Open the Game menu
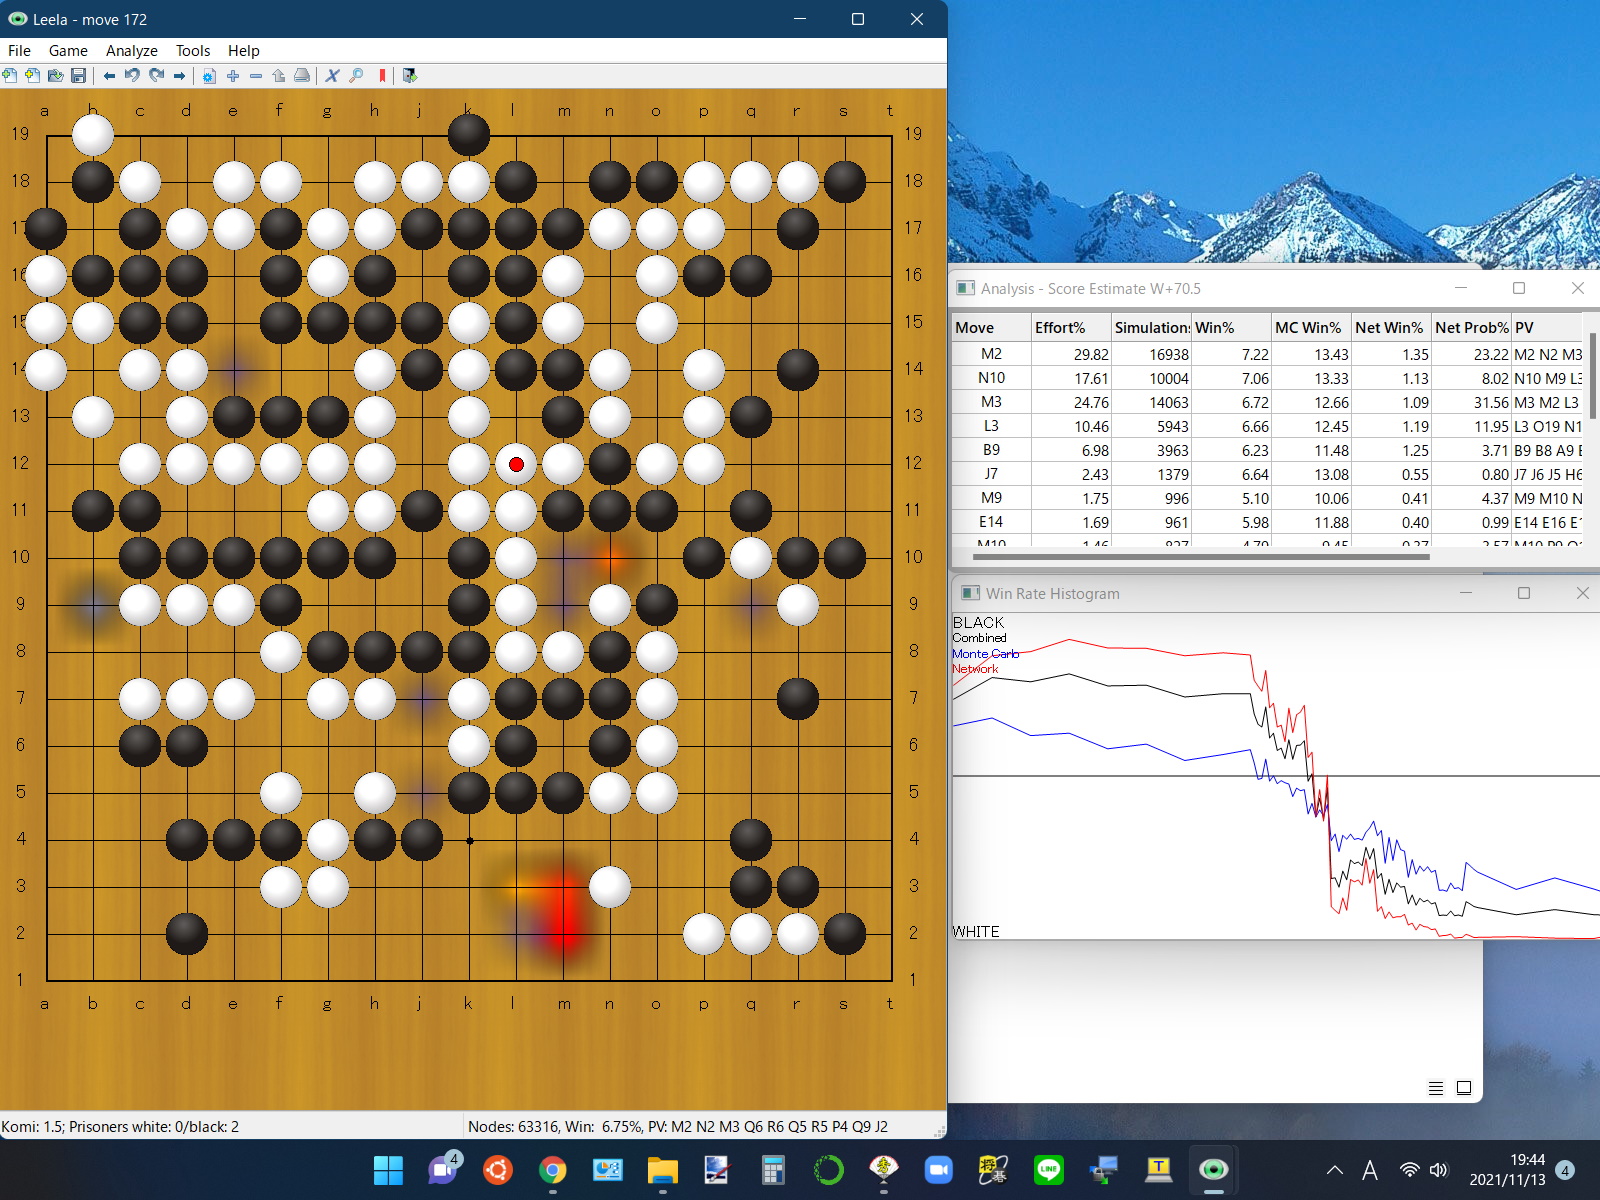The width and height of the screenshot is (1600, 1200). [x=68, y=51]
